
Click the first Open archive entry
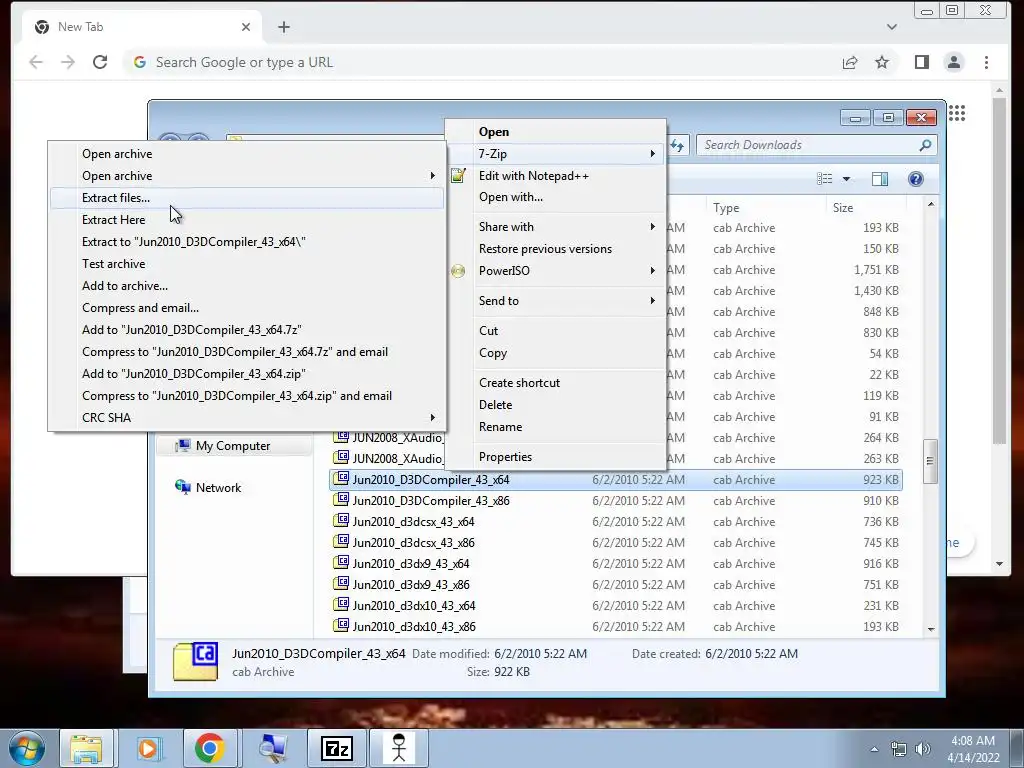pos(247,154)
